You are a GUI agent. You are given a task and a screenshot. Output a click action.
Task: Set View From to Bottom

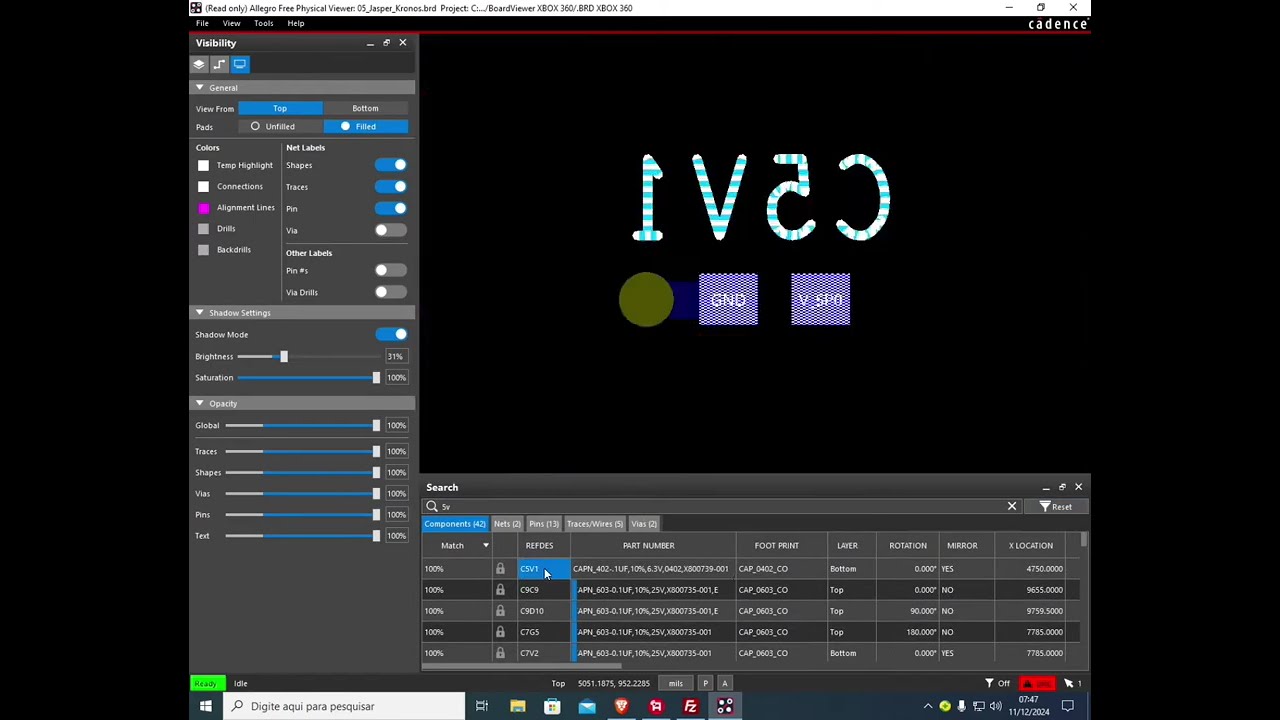point(365,108)
